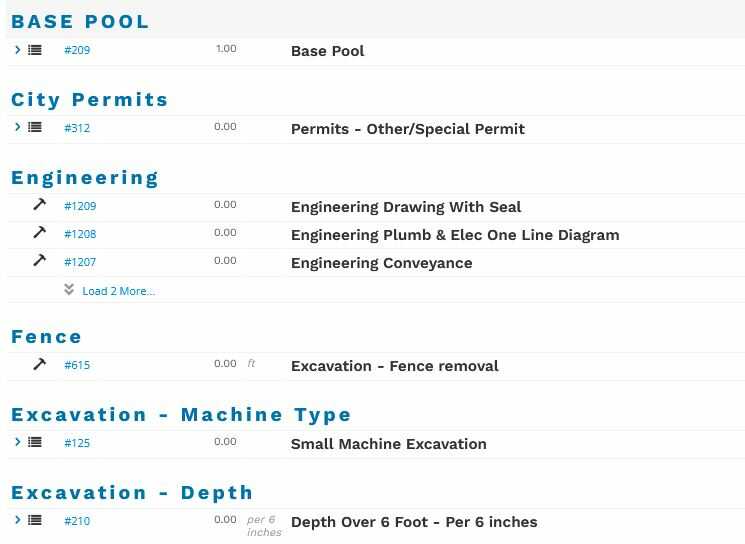Click the list icon beside item #209
The image size is (745, 544).
35,50
